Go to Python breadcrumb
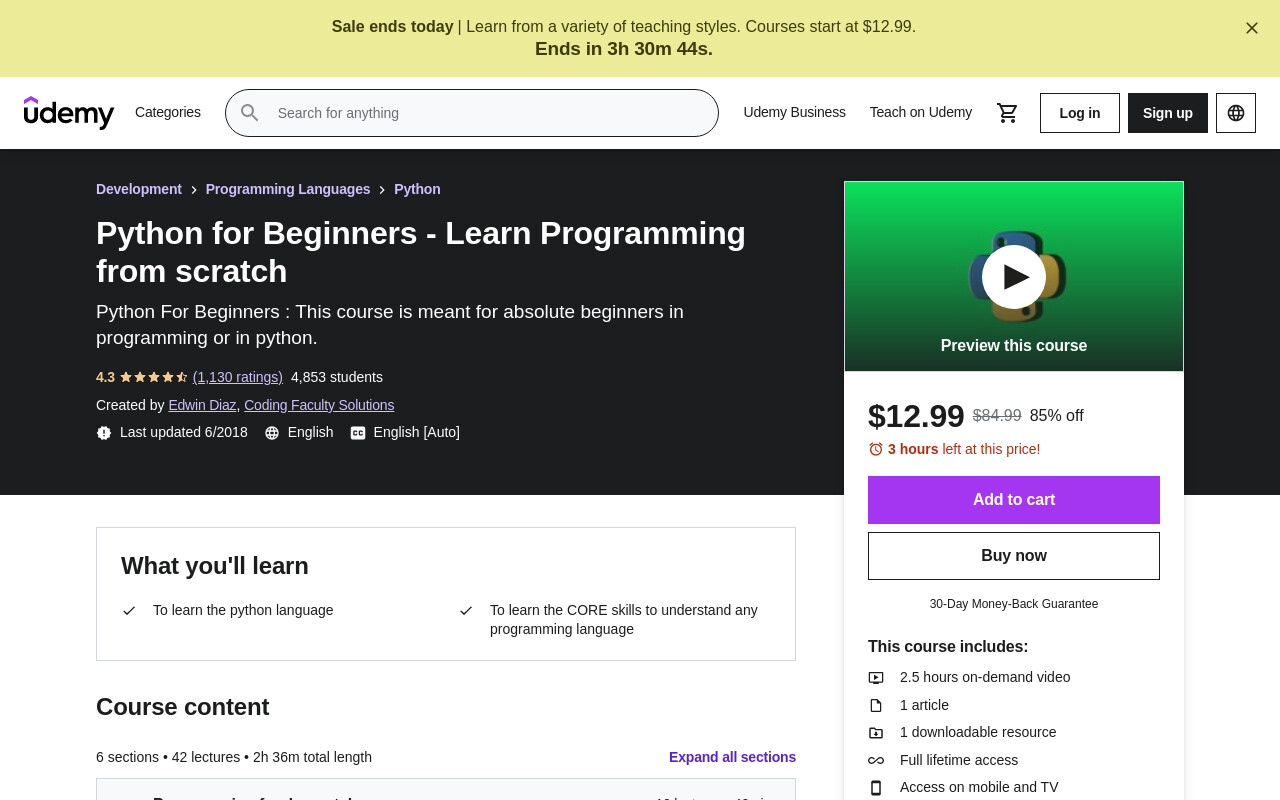1280x800 pixels. tap(417, 189)
